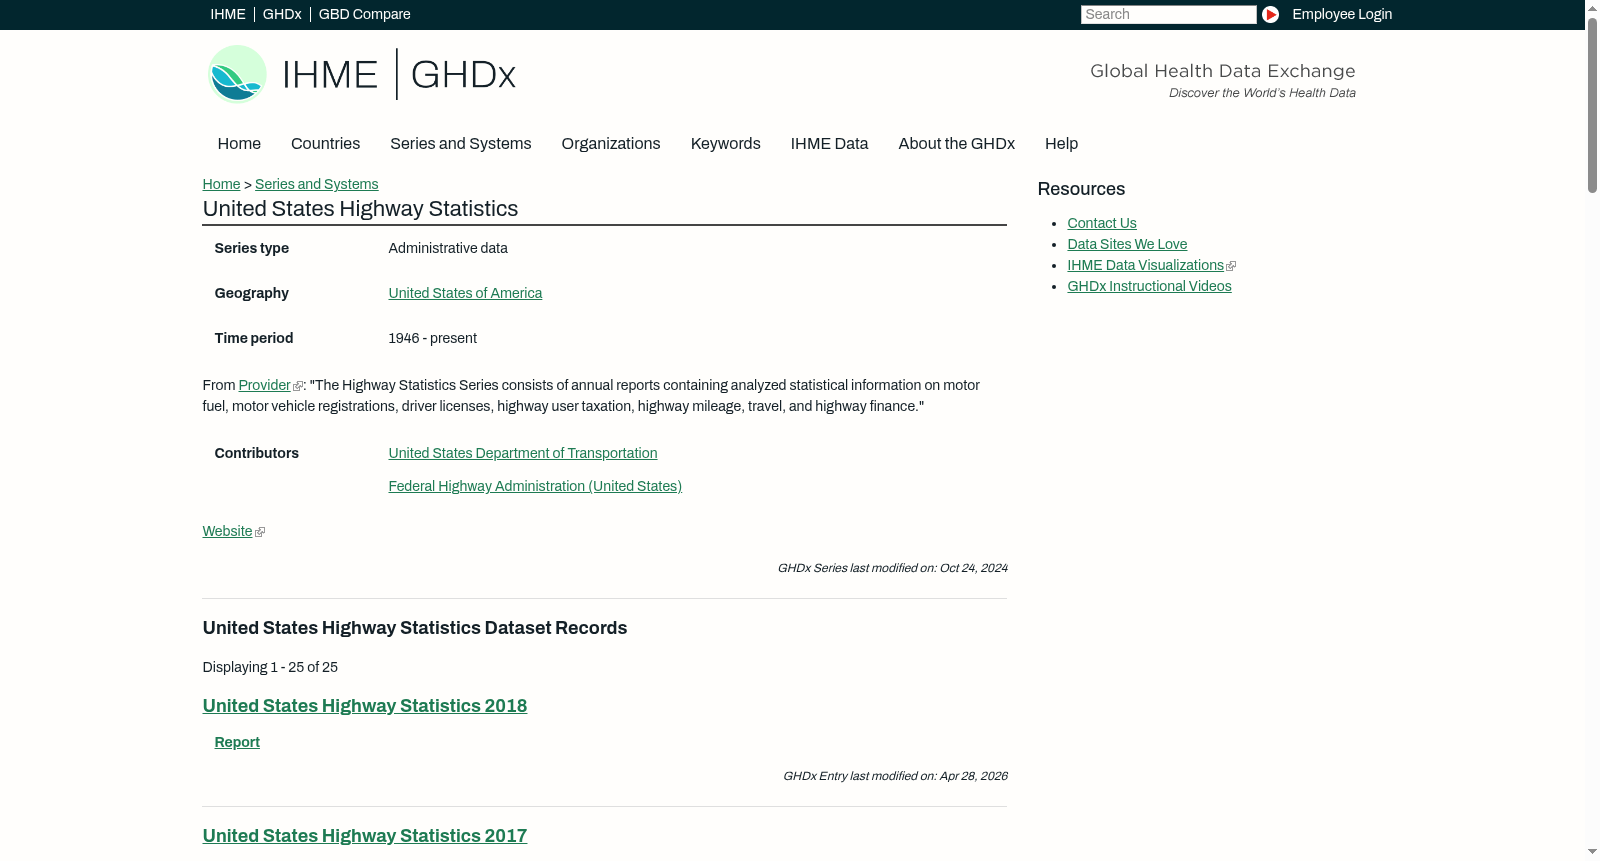Click the 'Administrative data' series type value
1600x861 pixels.
(448, 248)
